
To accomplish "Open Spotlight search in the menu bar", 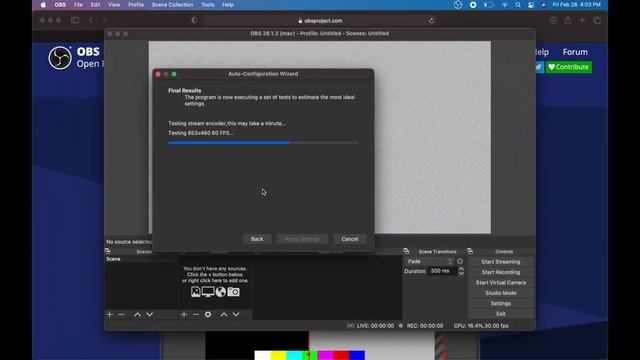I will (x=518, y=5).
